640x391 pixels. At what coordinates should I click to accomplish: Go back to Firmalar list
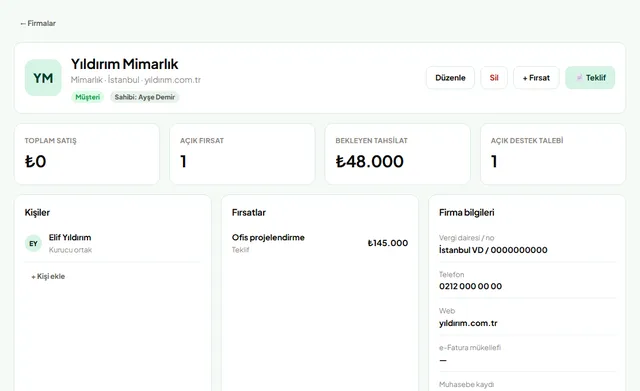(38, 23)
